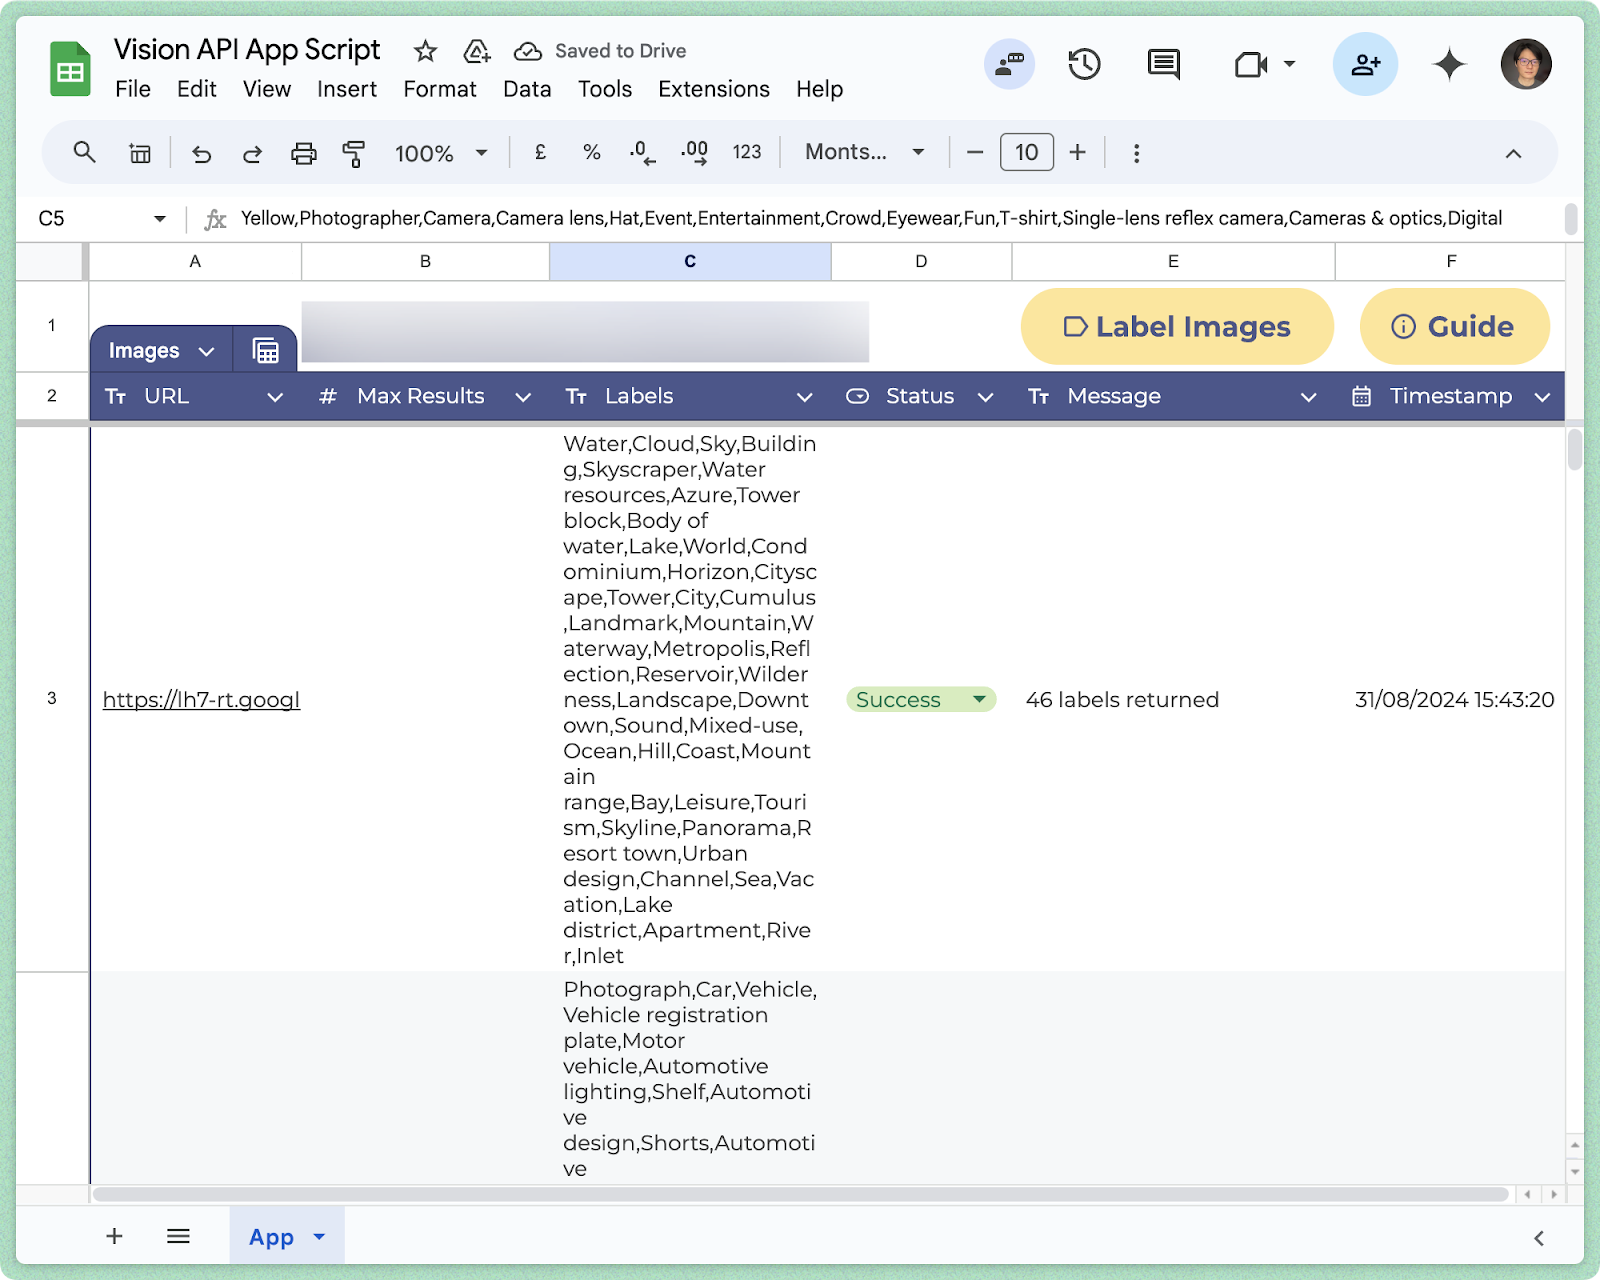Open the Edit menu
Image resolution: width=1600 pixels, height=1280 pixels.
tap(197, 89)
